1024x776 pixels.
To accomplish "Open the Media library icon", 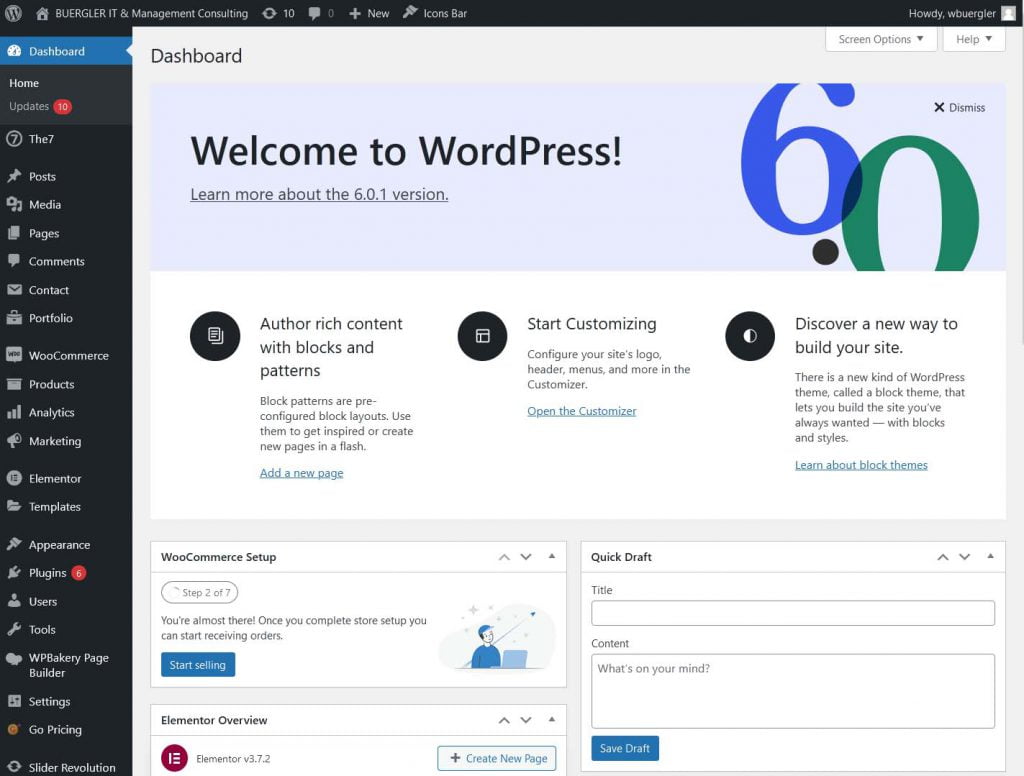I will (x=14, y=204).
